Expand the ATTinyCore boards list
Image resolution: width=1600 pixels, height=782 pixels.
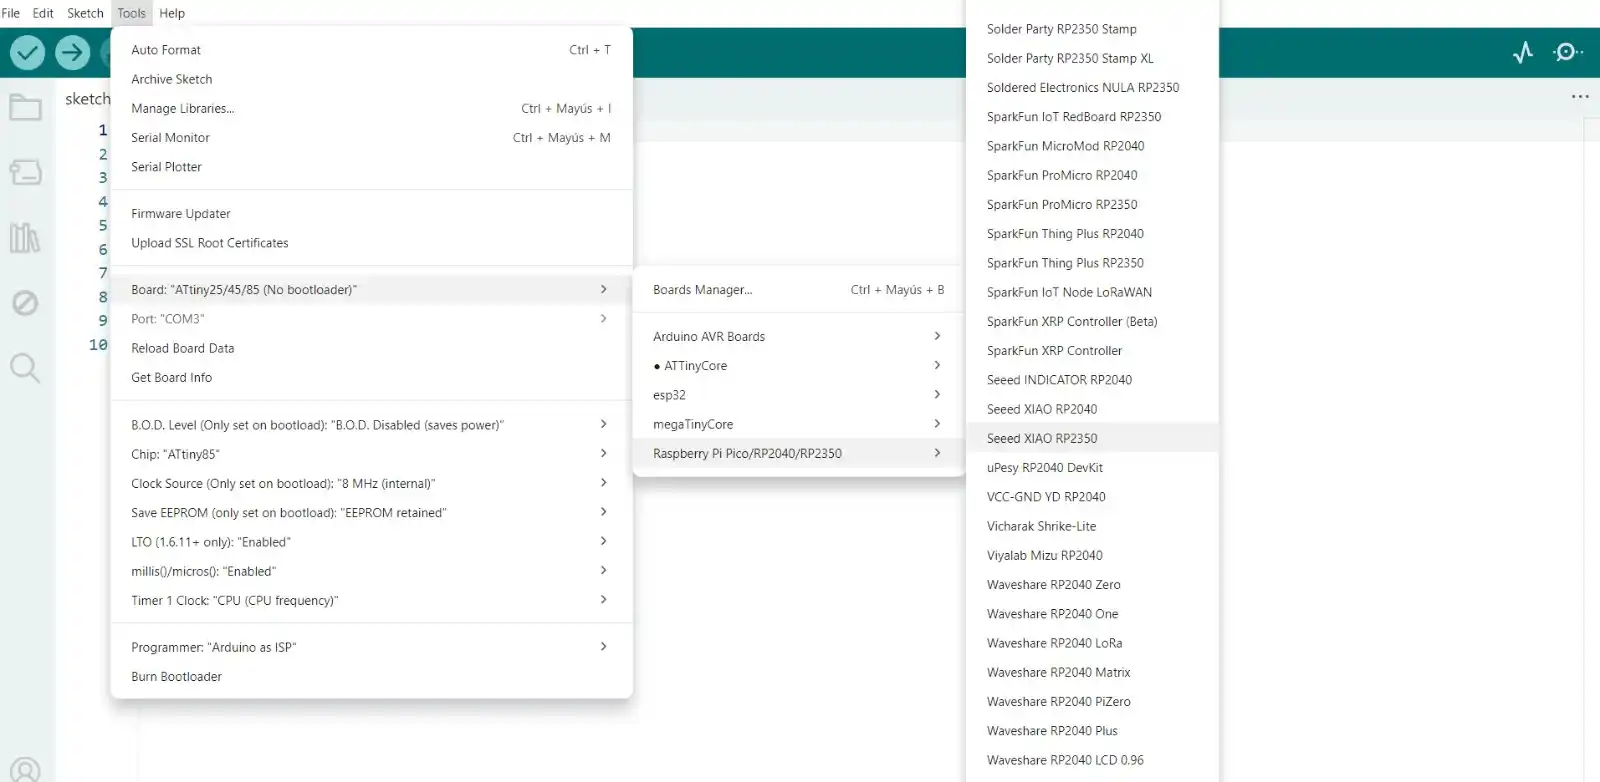[x=798, y=366]
